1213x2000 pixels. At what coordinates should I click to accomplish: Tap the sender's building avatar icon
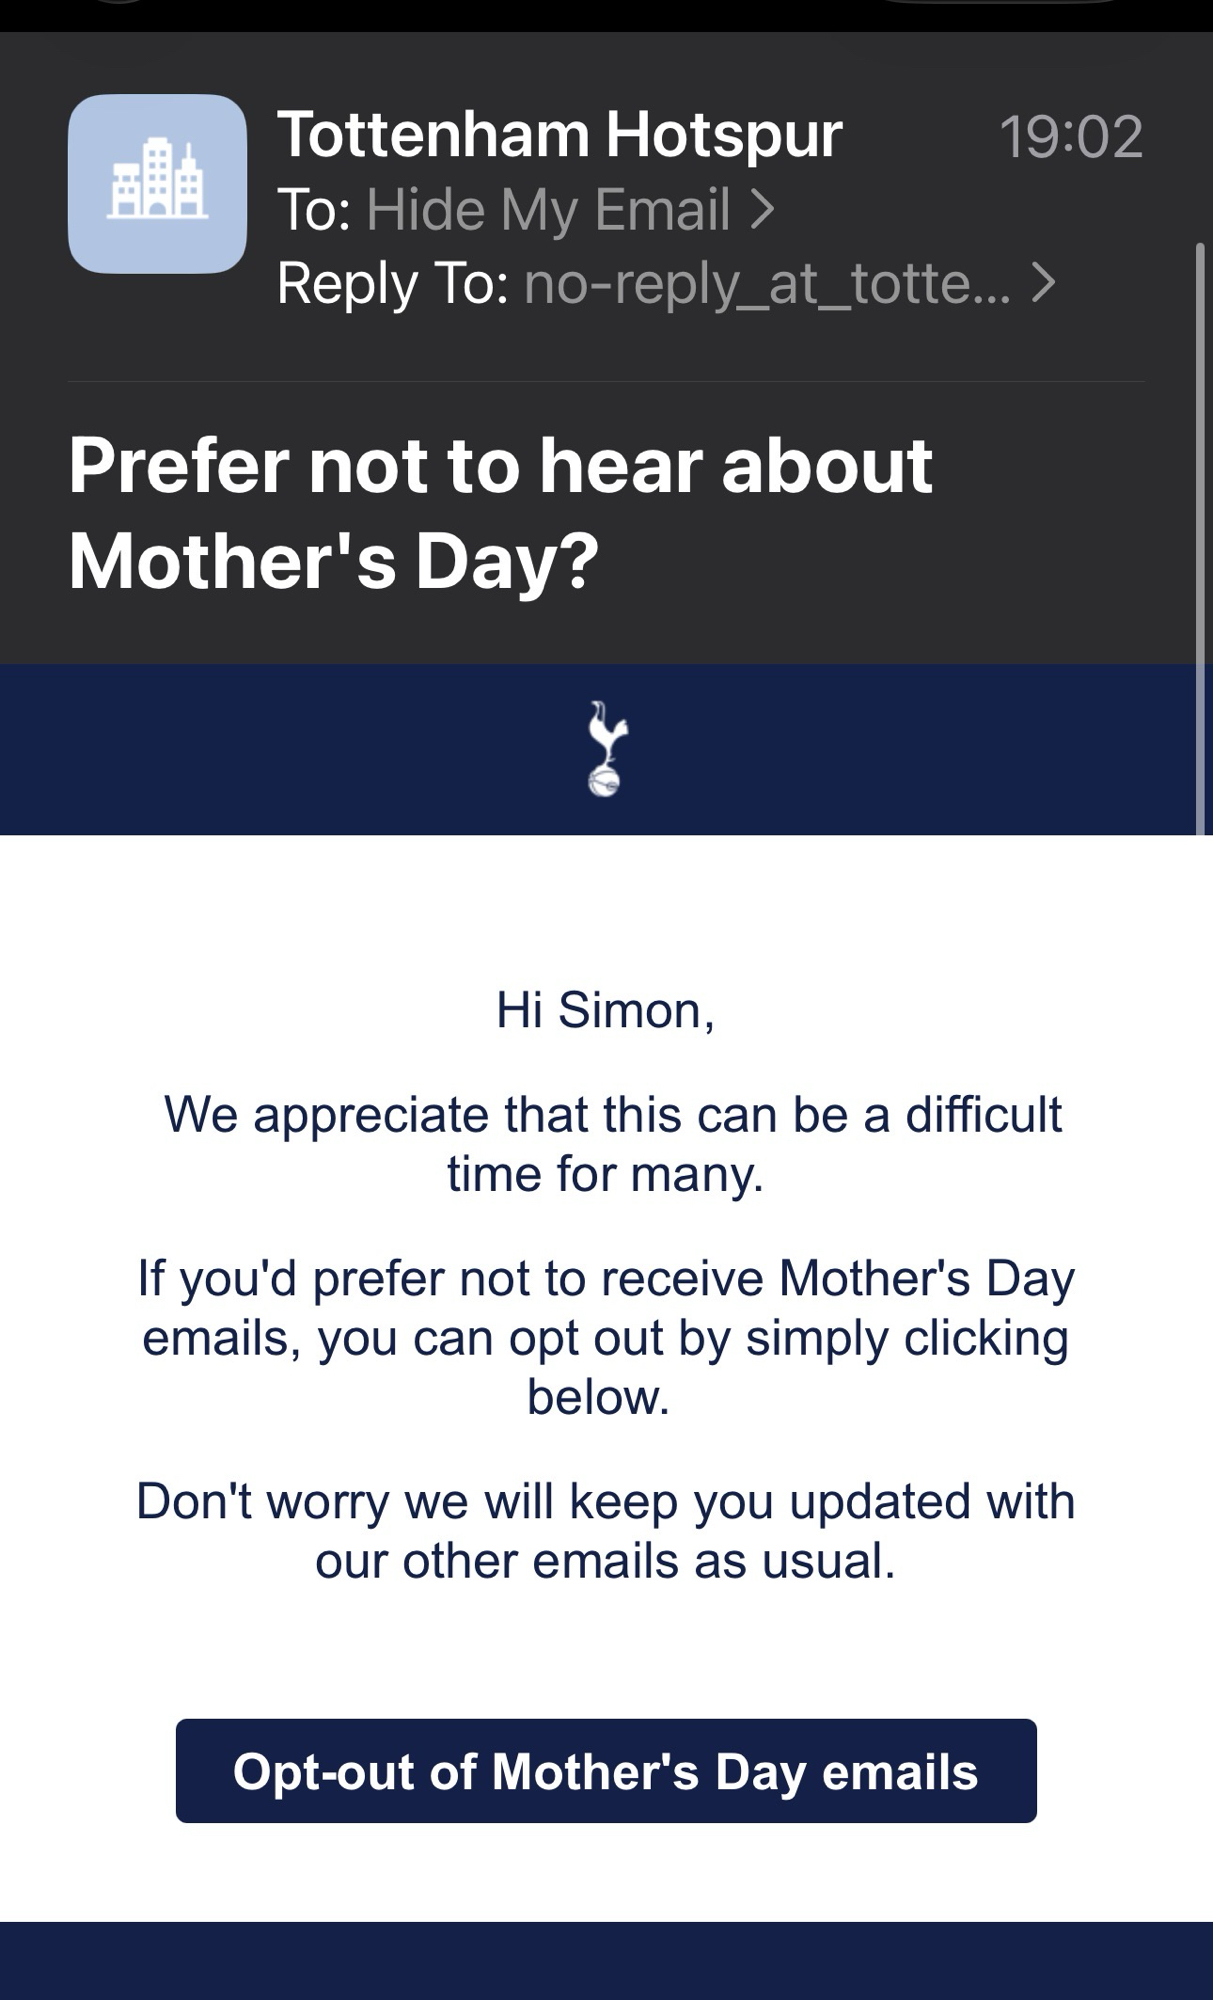[x=157, y=184]
